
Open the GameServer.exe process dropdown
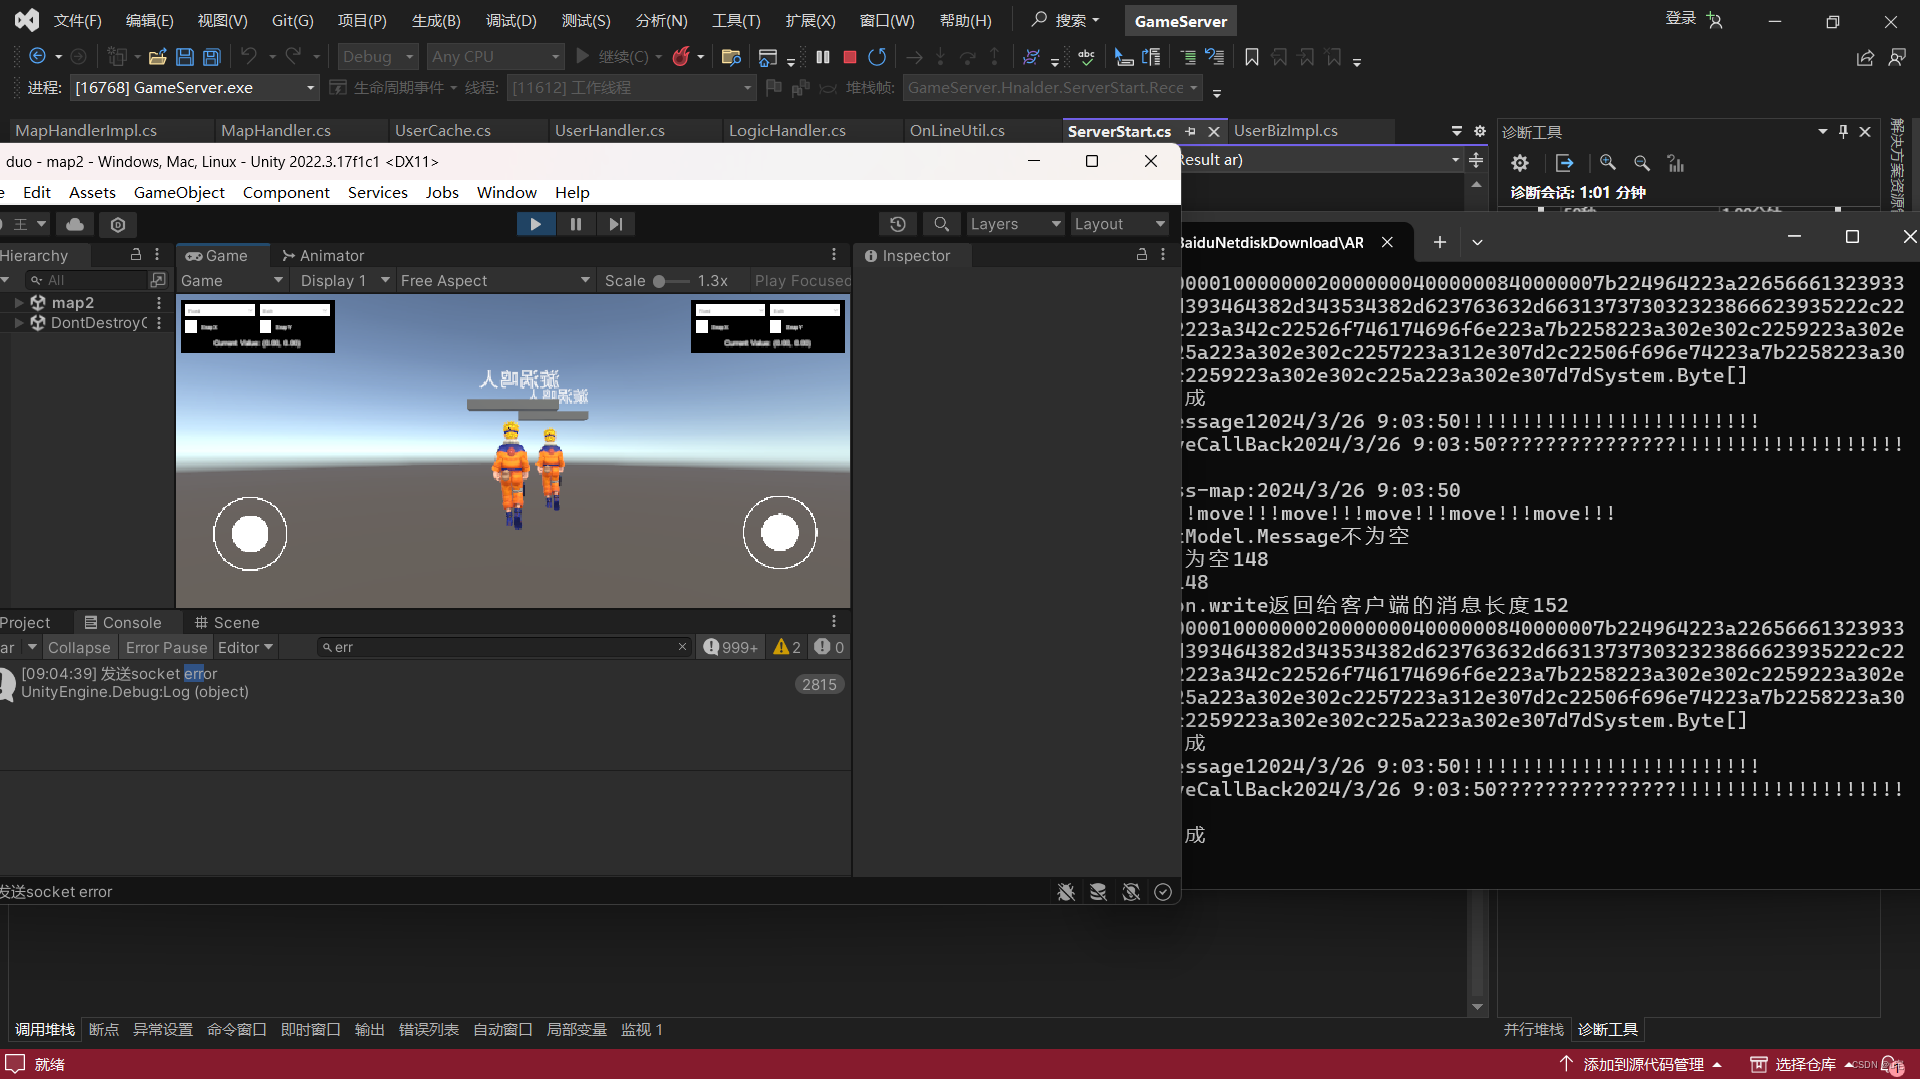[195, 88]
